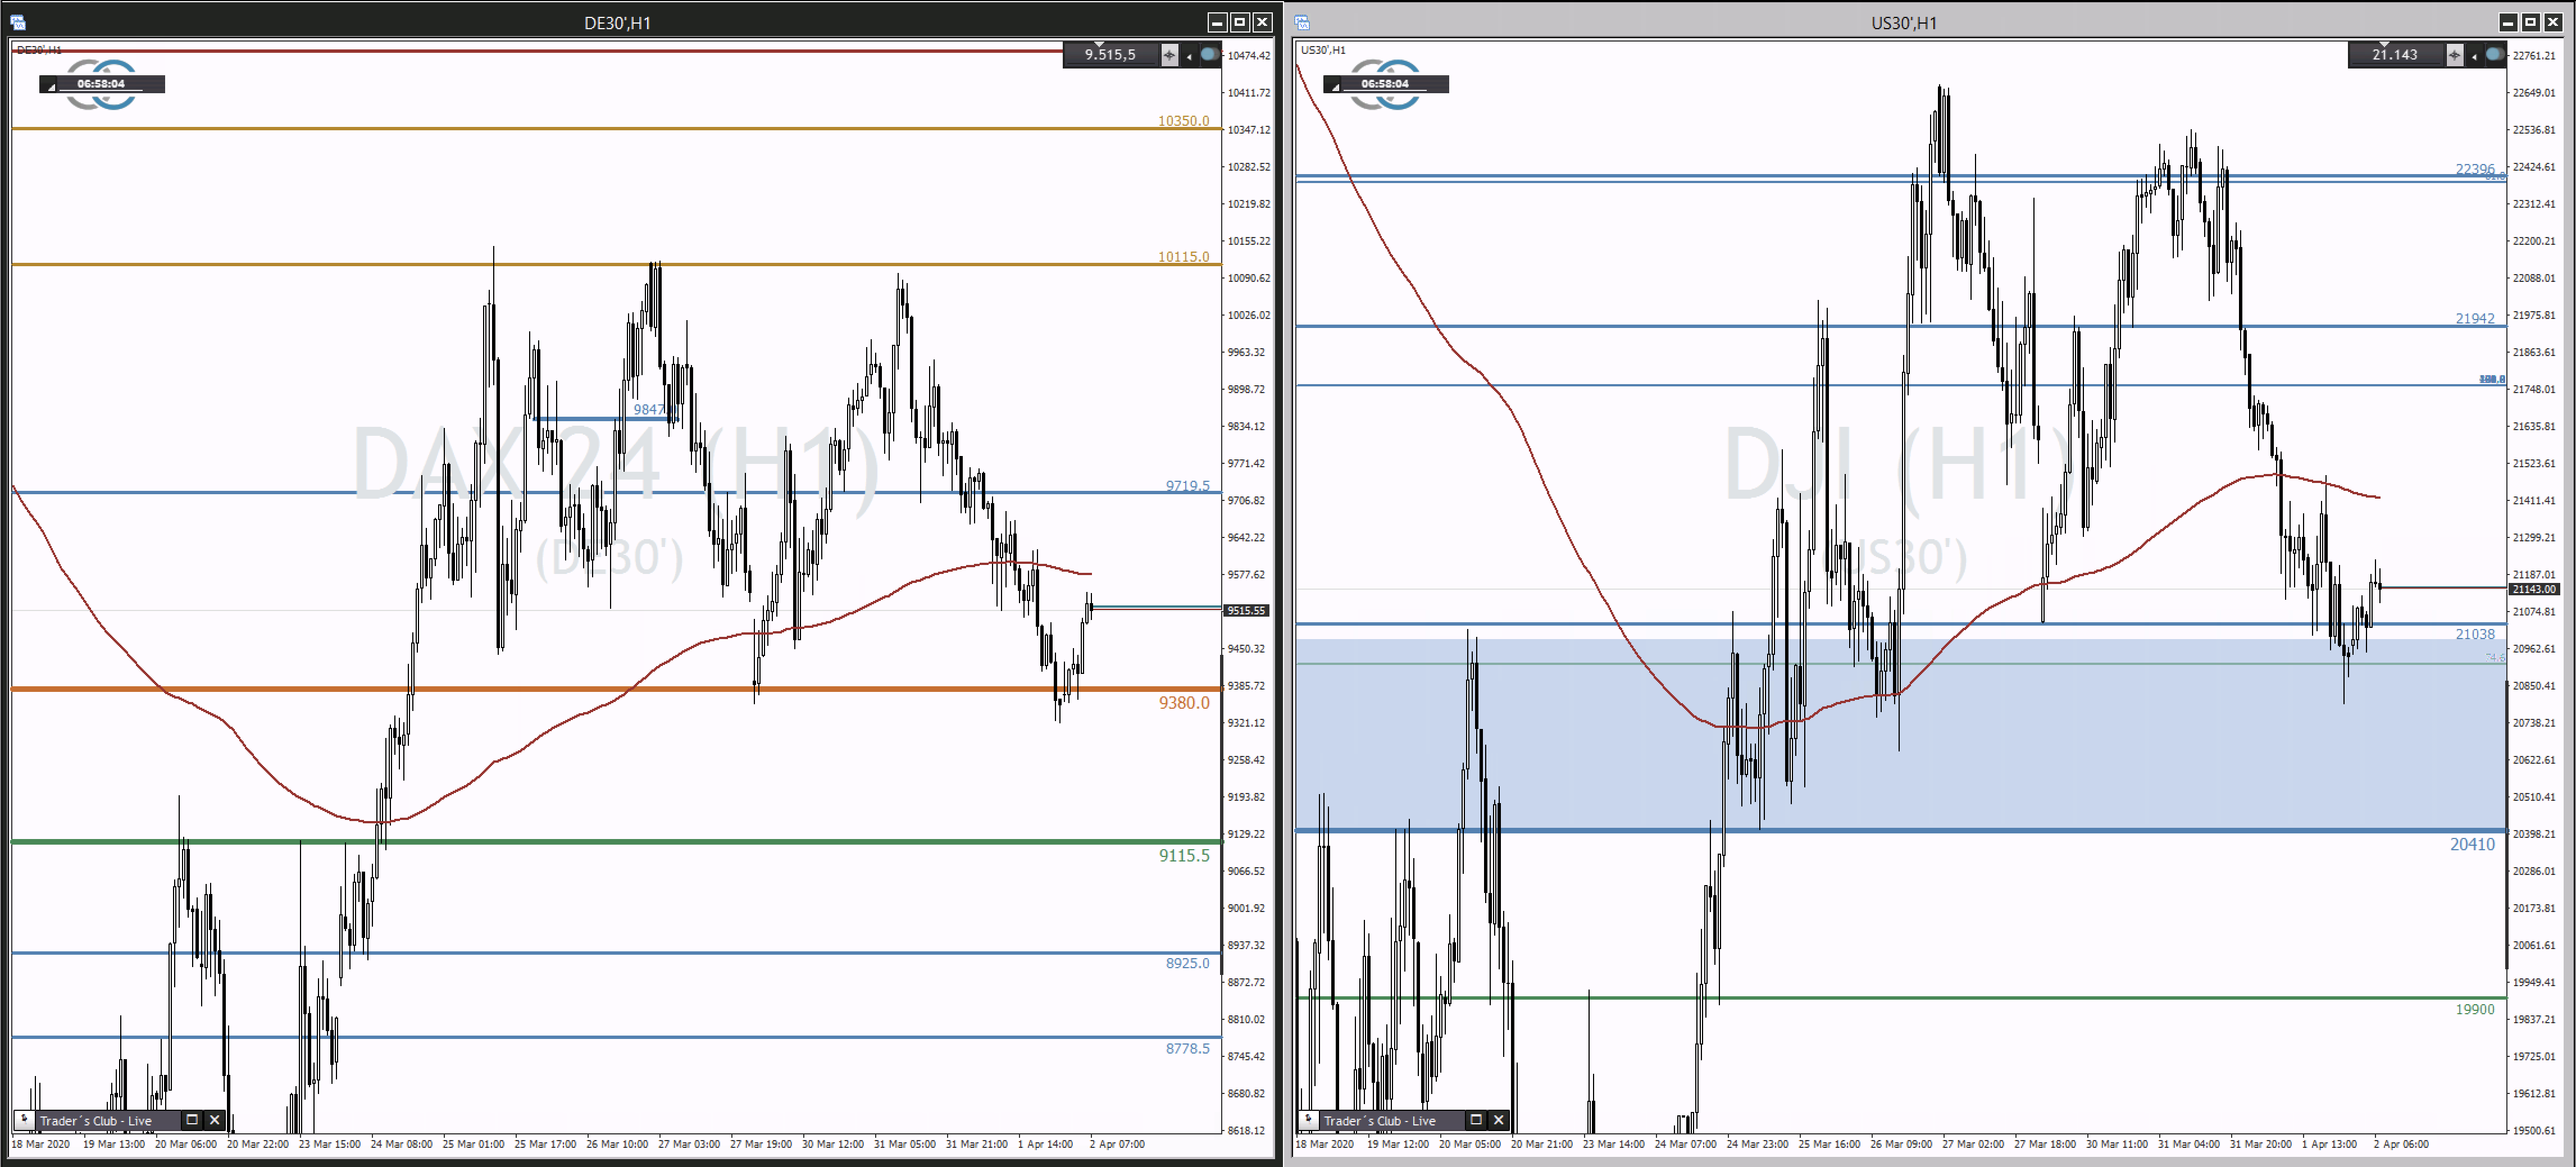The image size is (2576, 1167).
Task: Click 2 Apr 06:00 on US30 time axis
Action: coord(2400,1144)
